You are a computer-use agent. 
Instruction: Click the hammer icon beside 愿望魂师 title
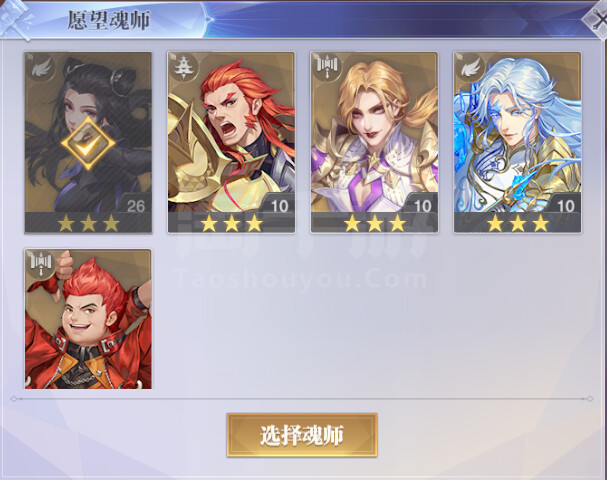[16, 19]
